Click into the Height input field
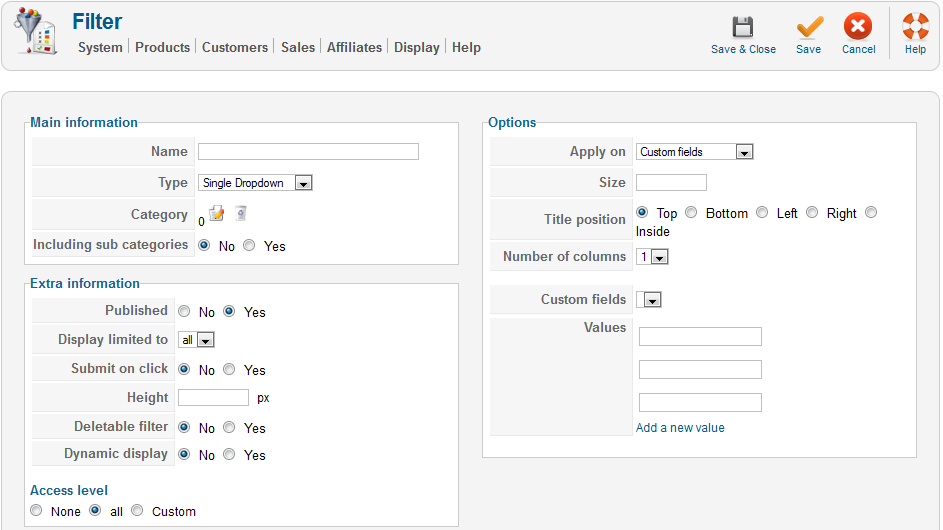 pyautogui.click(x=213, y=398)
